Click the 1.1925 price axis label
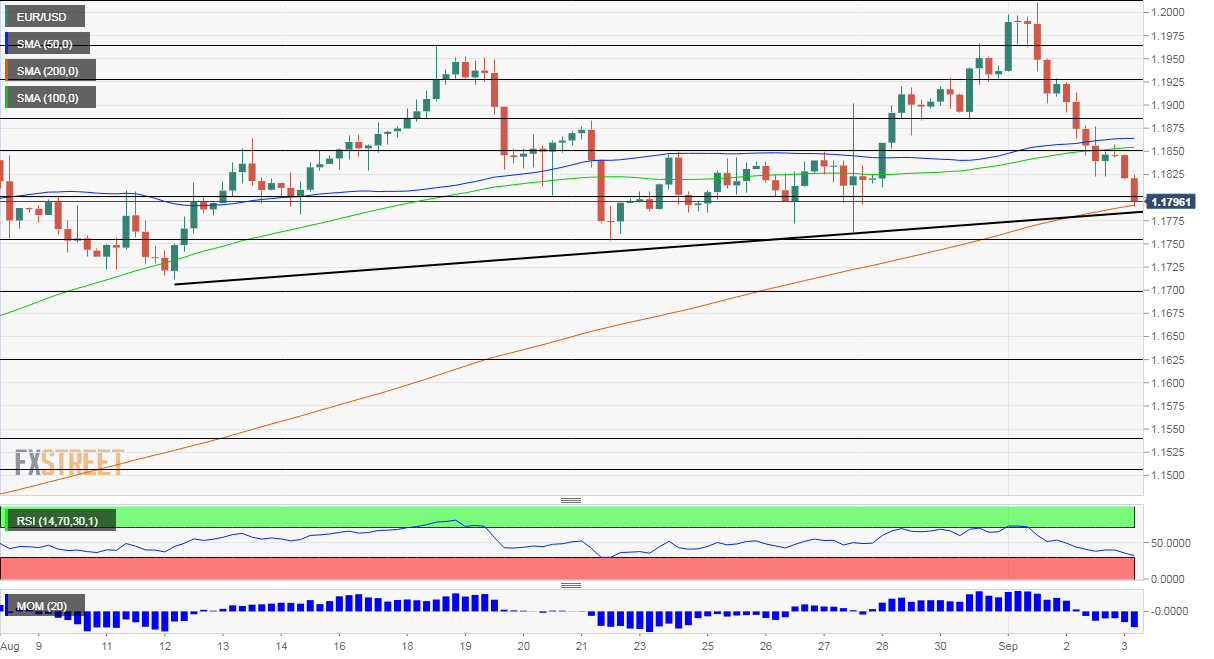 click(1168, 82)
